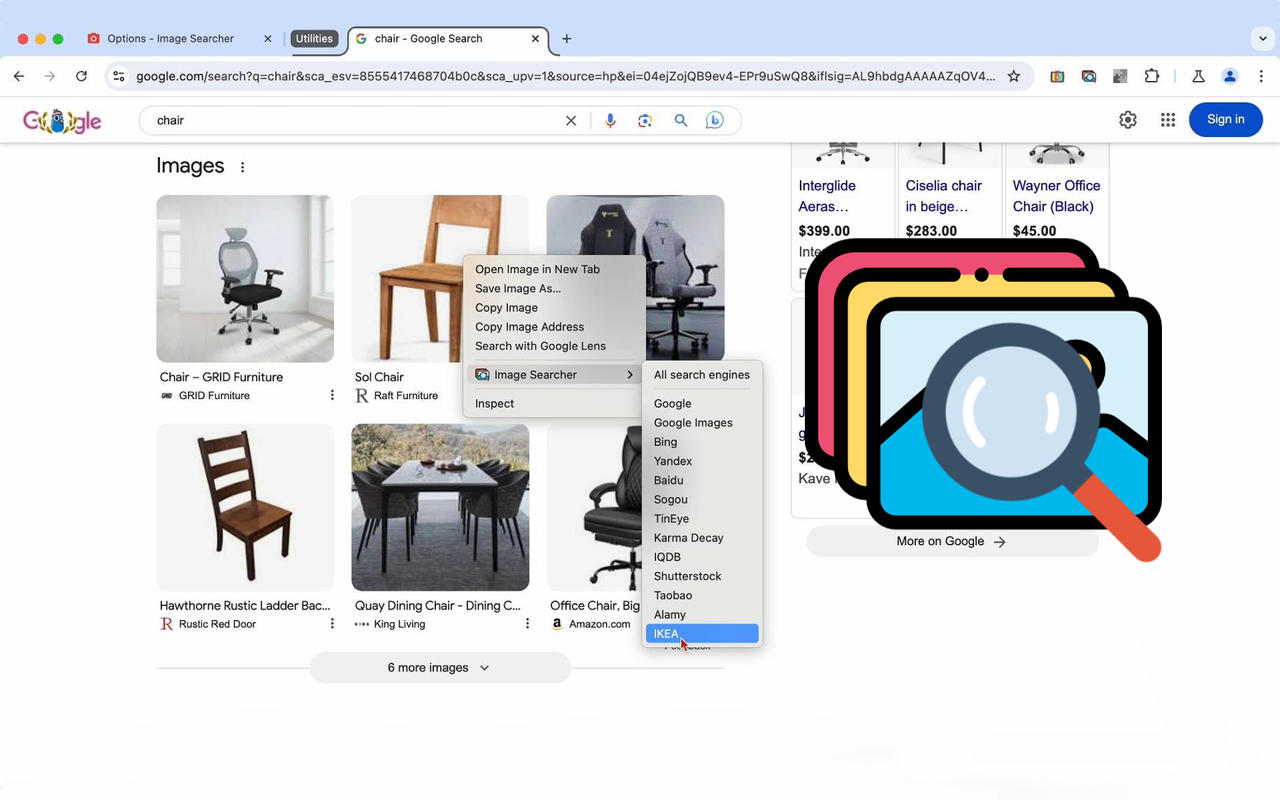
Task: Click the voice search microphone icon
Action: tap(610, 120)
